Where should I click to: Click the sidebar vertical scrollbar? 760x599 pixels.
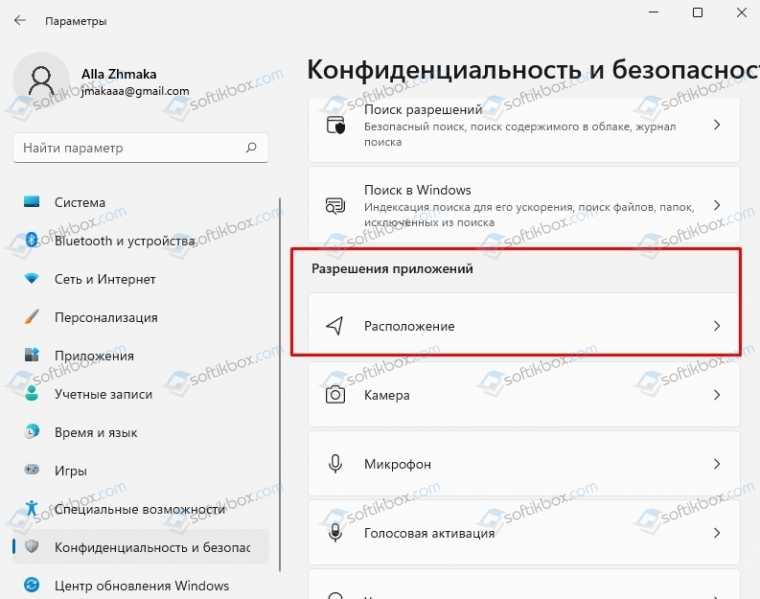click(280, 386)
